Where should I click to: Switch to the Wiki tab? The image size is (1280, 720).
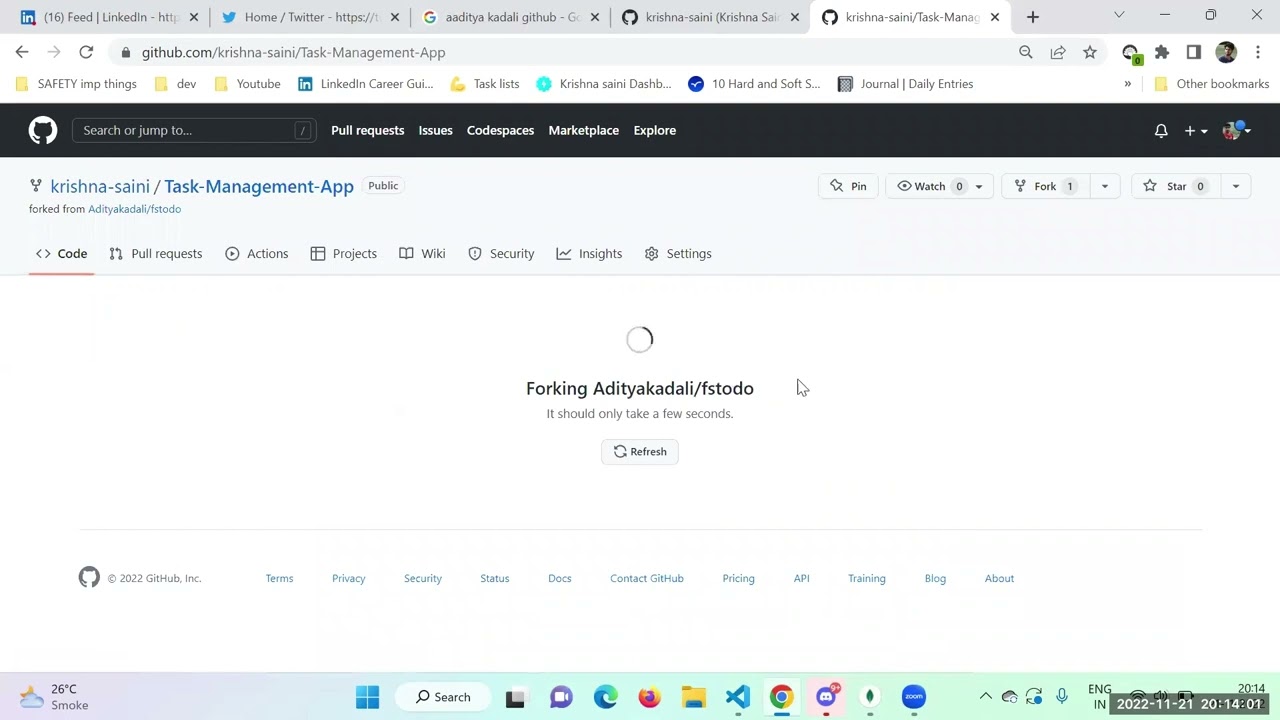pos(422,254)
